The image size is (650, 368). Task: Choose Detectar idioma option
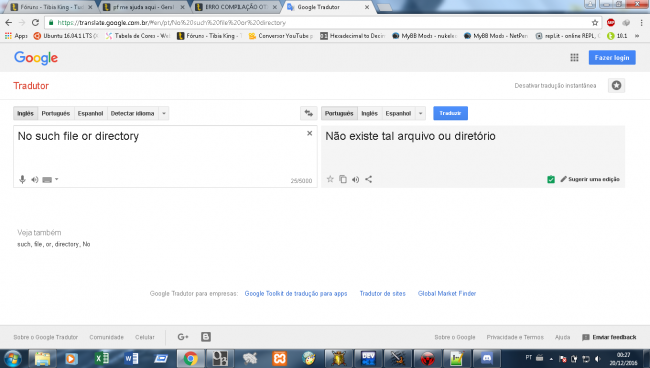(133, 113)
